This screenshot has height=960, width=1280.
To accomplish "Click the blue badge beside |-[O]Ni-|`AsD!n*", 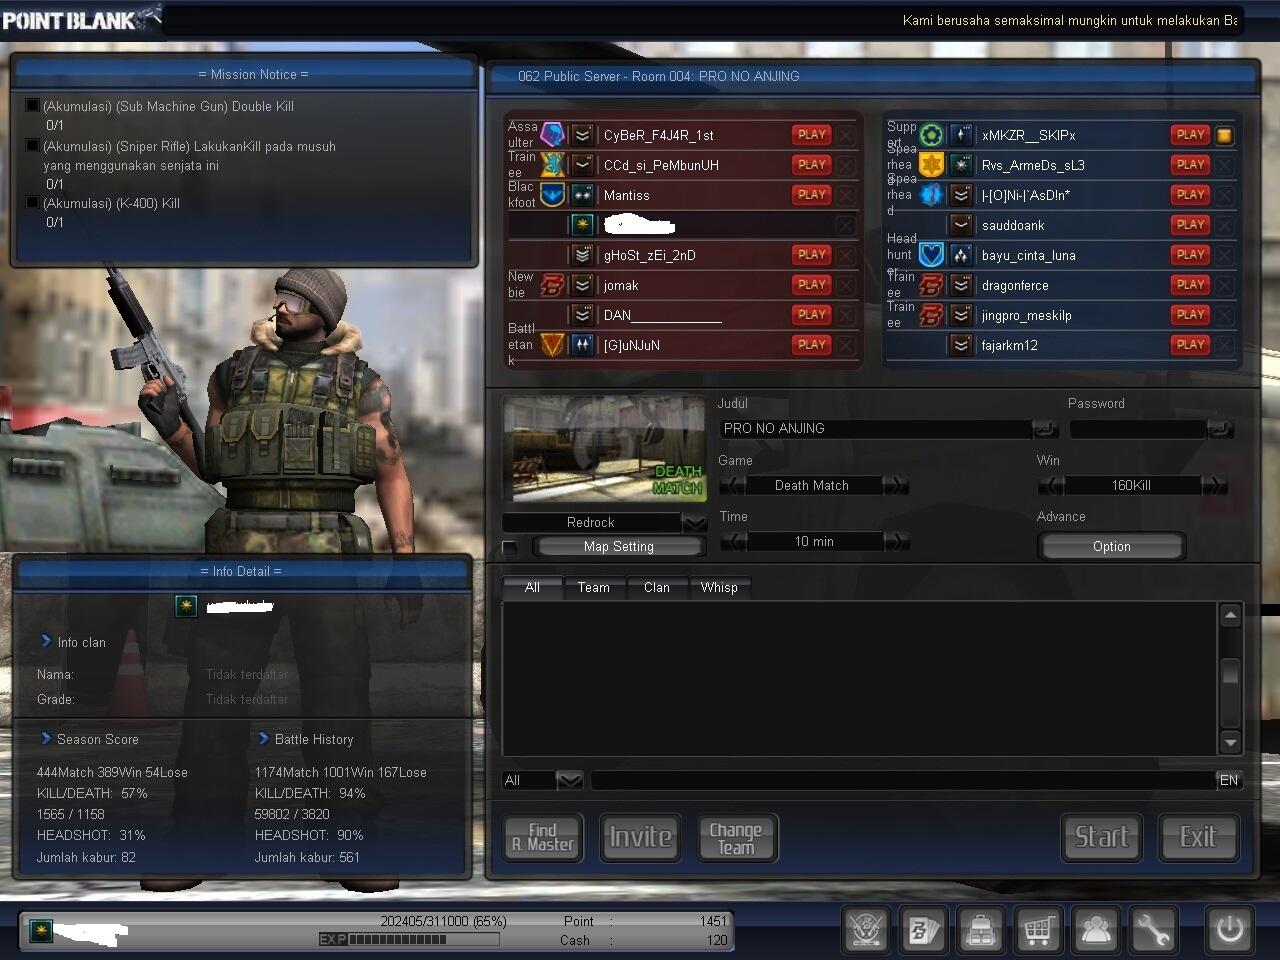I will (931, 195).
